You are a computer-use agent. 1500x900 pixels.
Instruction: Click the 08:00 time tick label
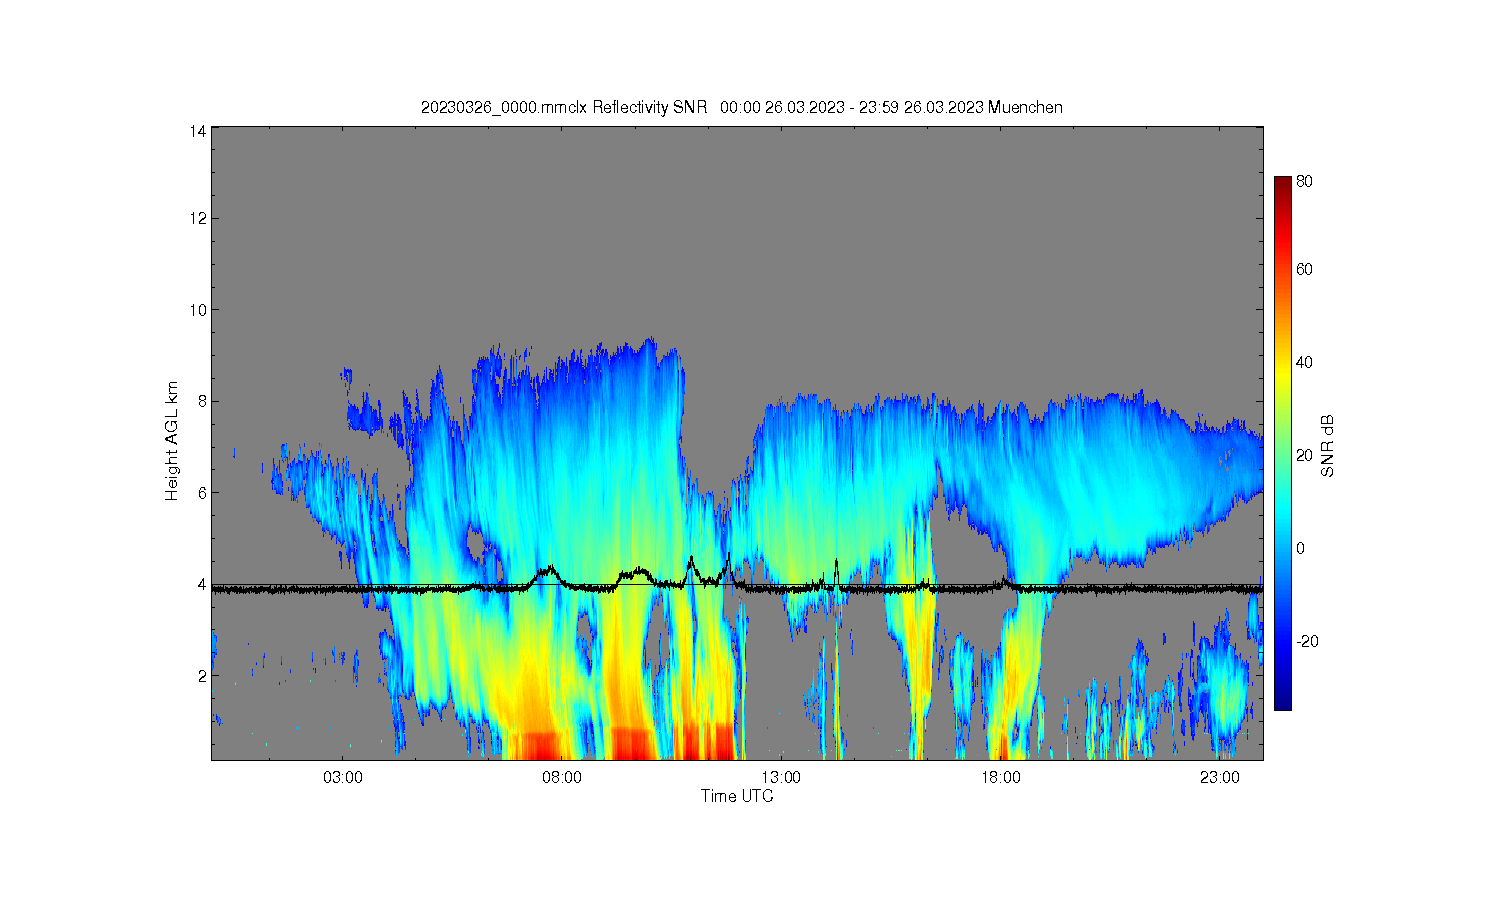click(x=562, y=777)
